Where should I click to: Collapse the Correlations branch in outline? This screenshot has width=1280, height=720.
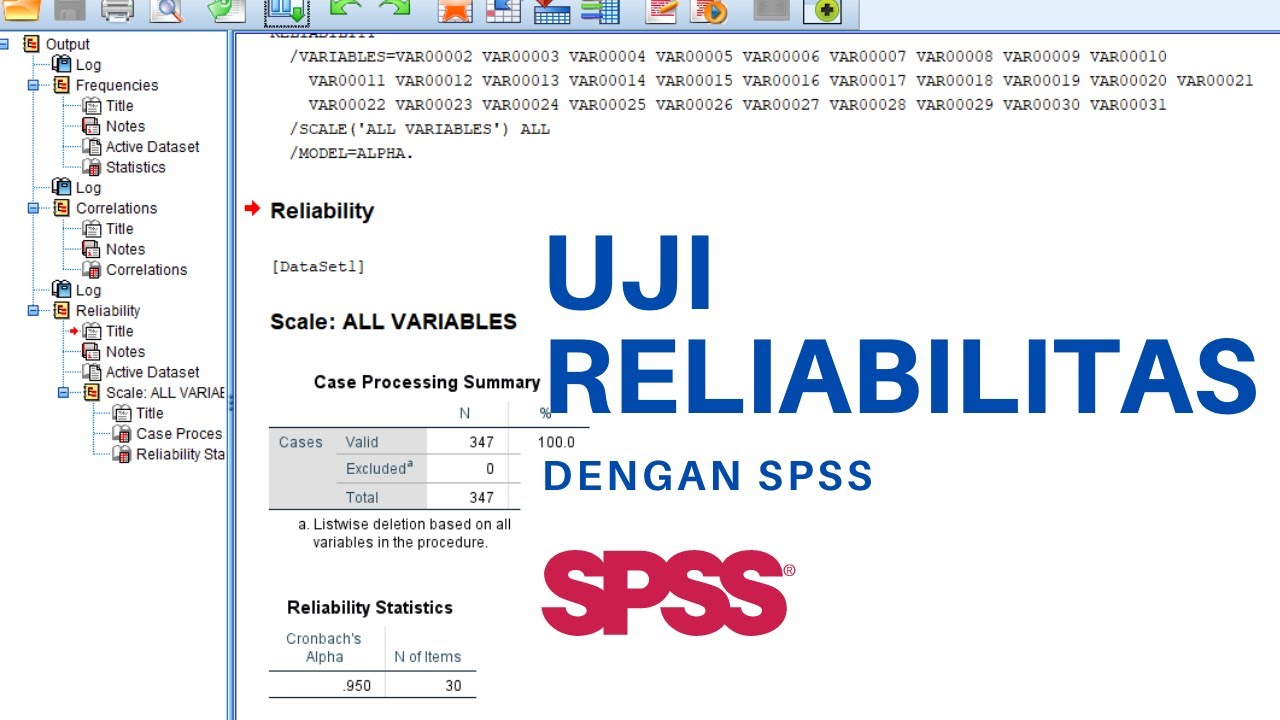pos(33,208)
